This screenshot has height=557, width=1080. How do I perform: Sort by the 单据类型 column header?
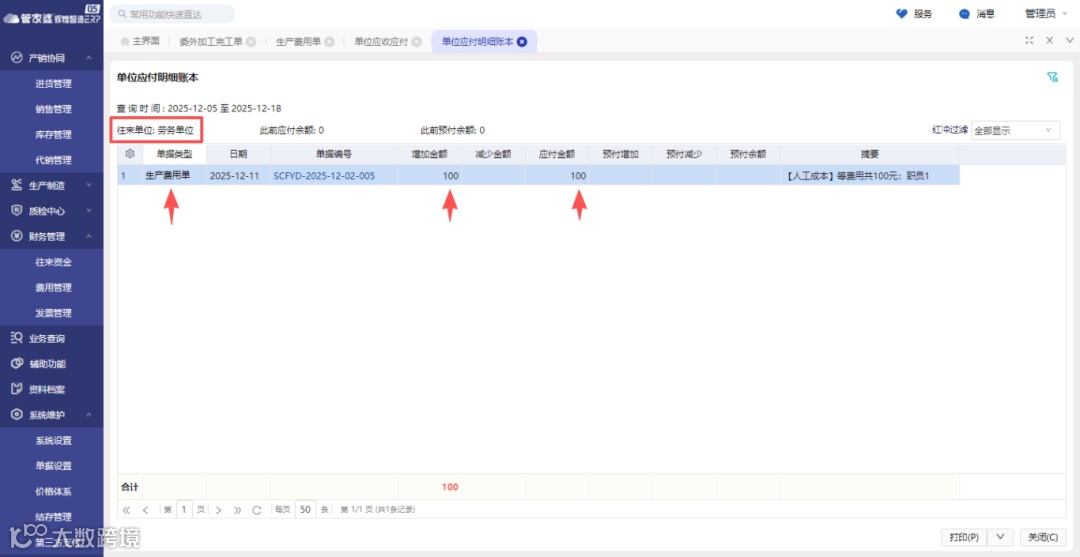point(174,154)
